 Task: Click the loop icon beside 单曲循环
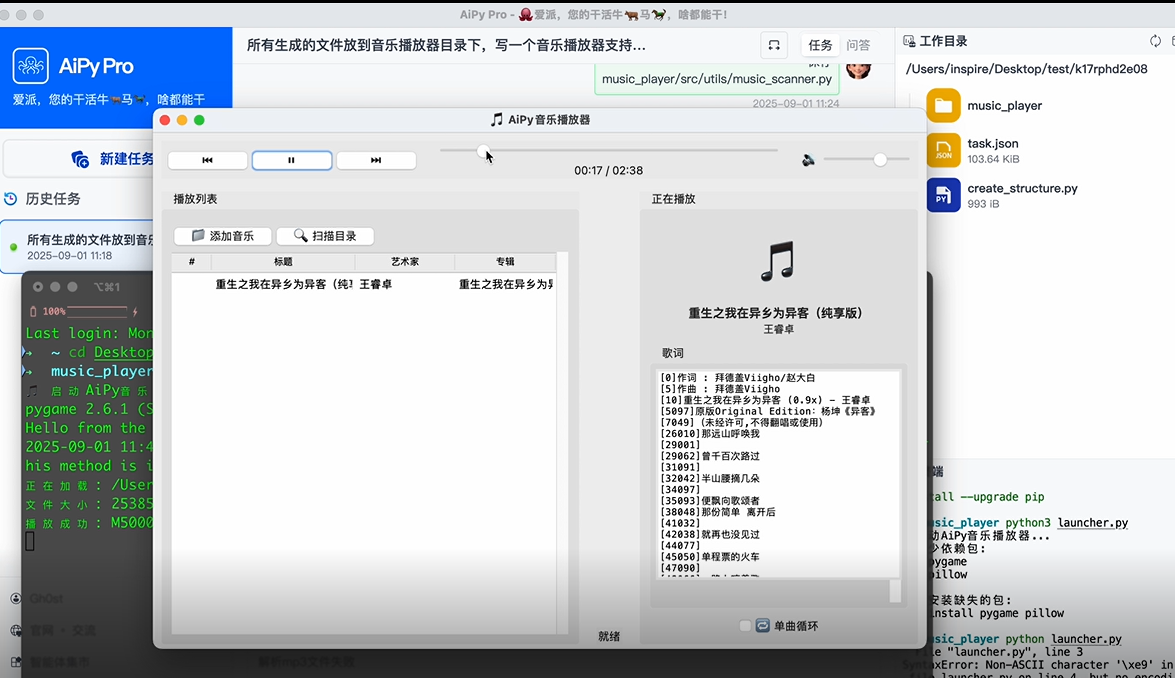click(x=763, y=626)
